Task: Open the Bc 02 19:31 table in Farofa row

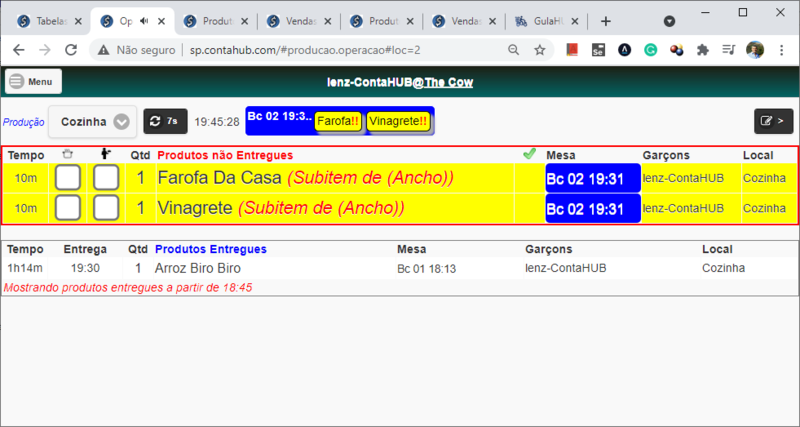Action: tap(593, 178)
